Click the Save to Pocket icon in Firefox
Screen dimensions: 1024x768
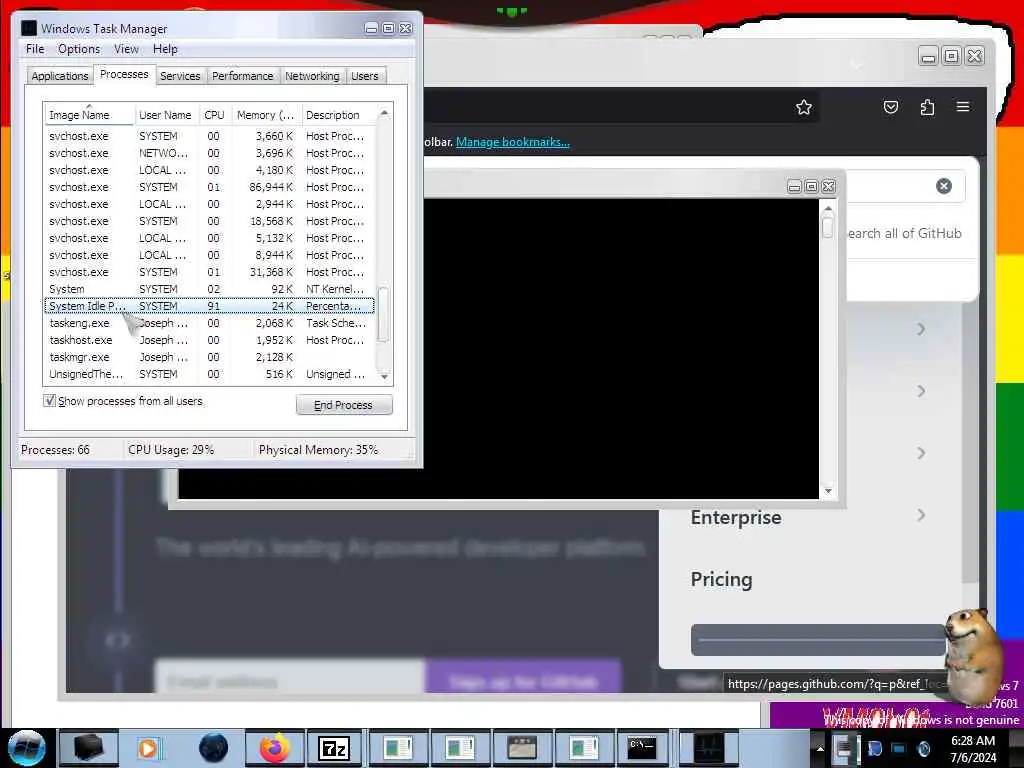(x=891, y=107)
